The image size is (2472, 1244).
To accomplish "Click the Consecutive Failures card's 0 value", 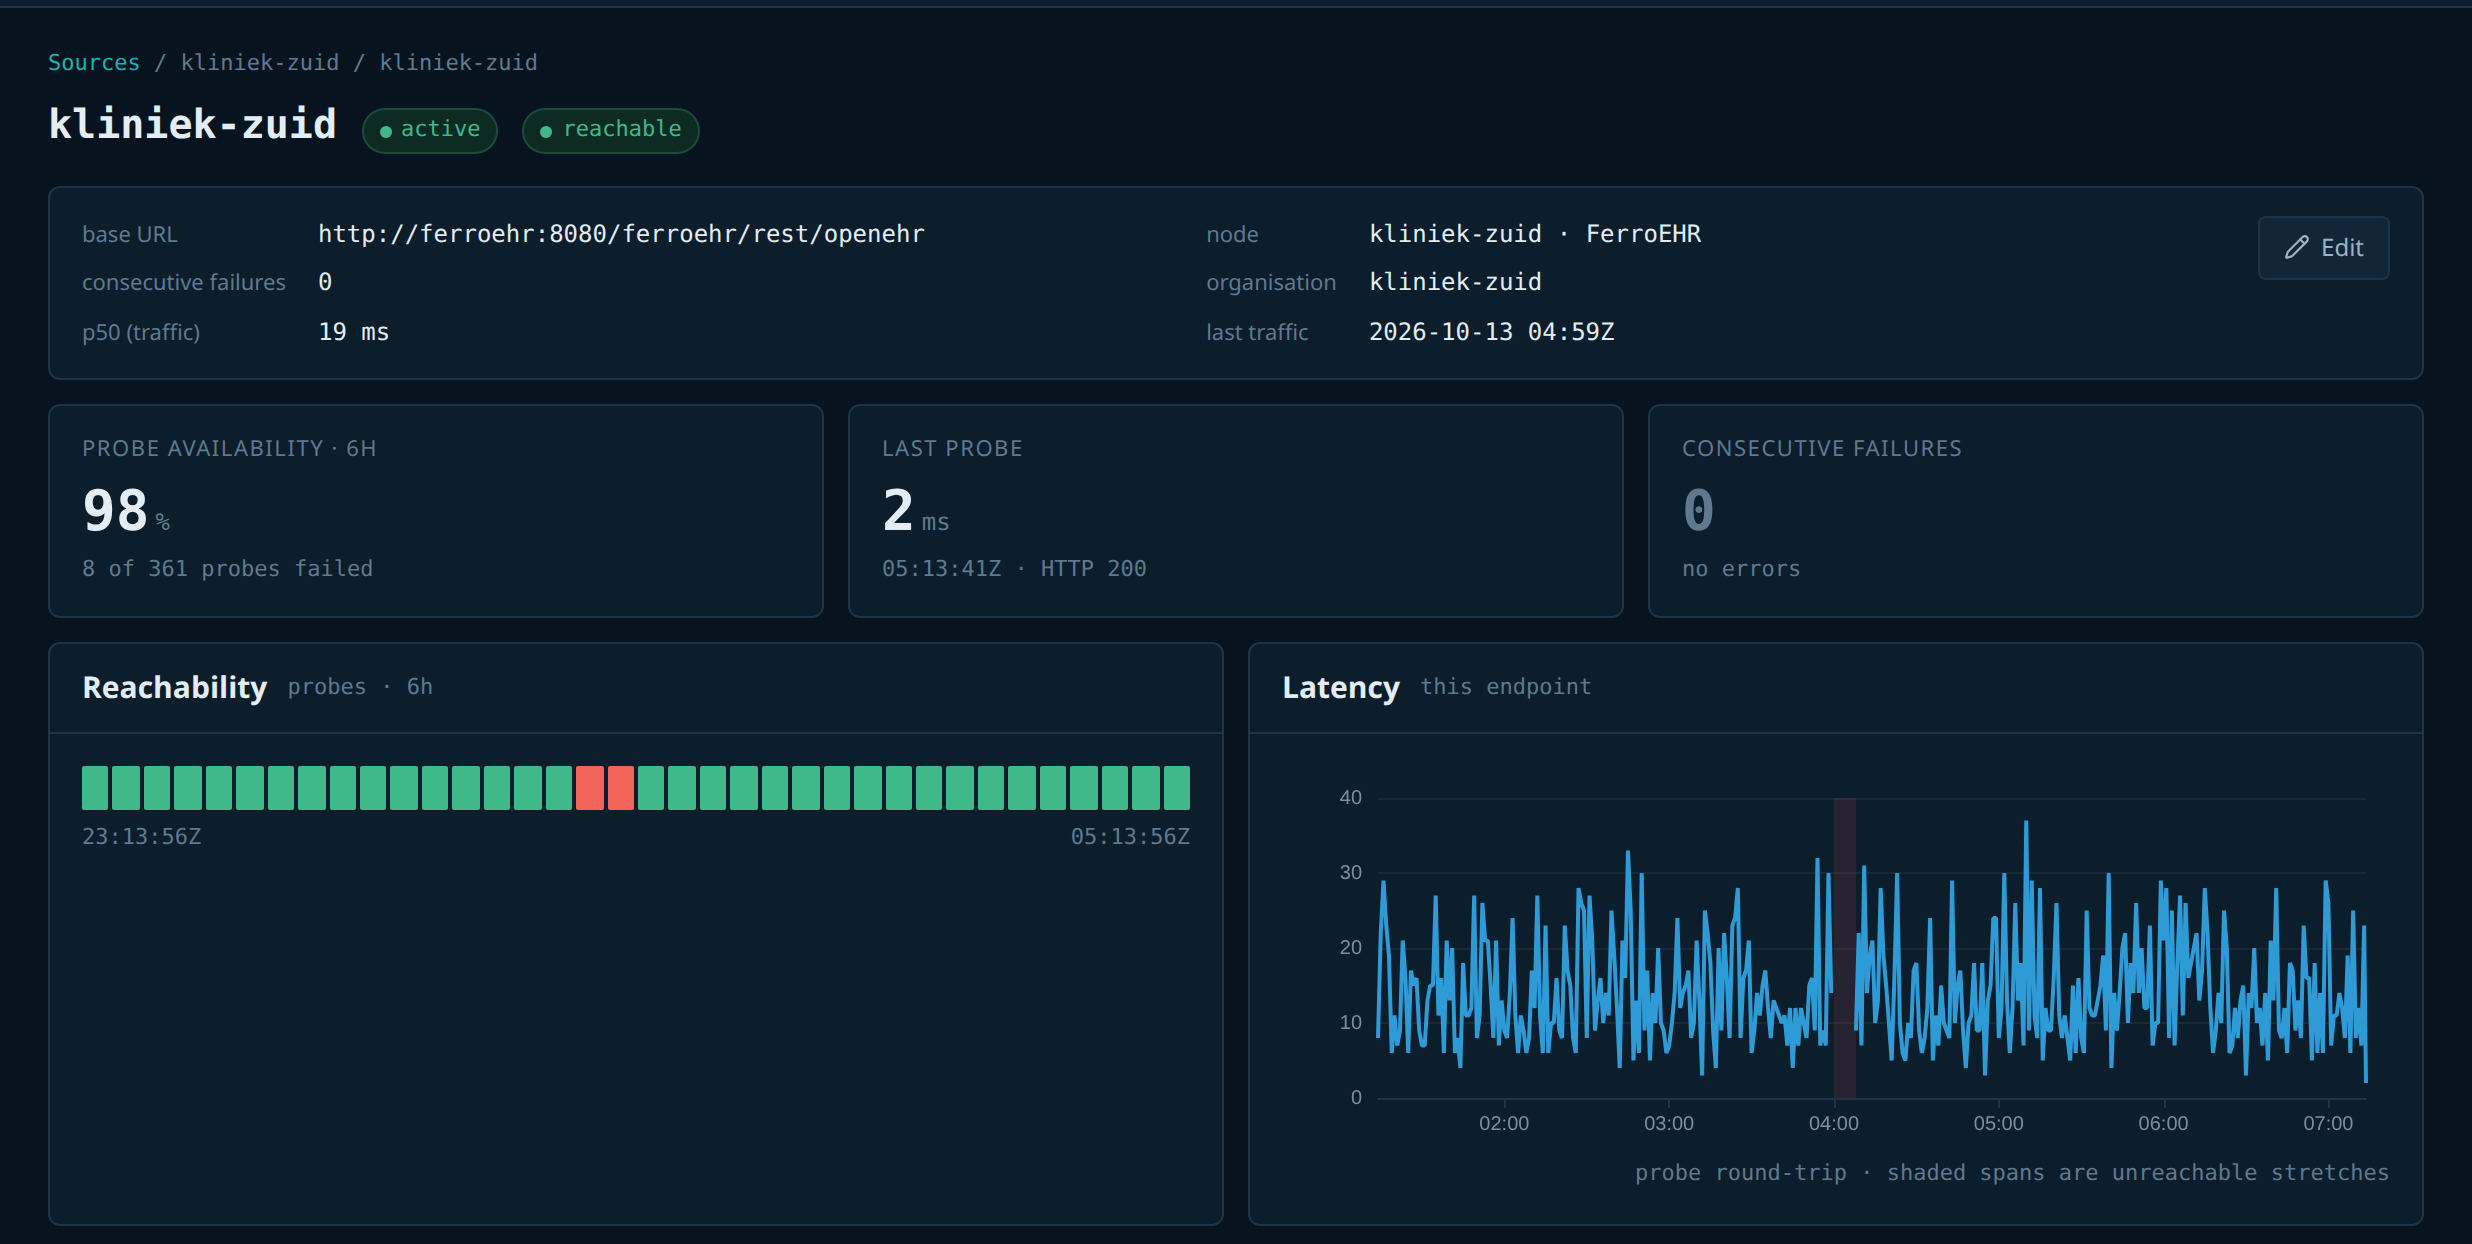I will [x=1698, y=510].
